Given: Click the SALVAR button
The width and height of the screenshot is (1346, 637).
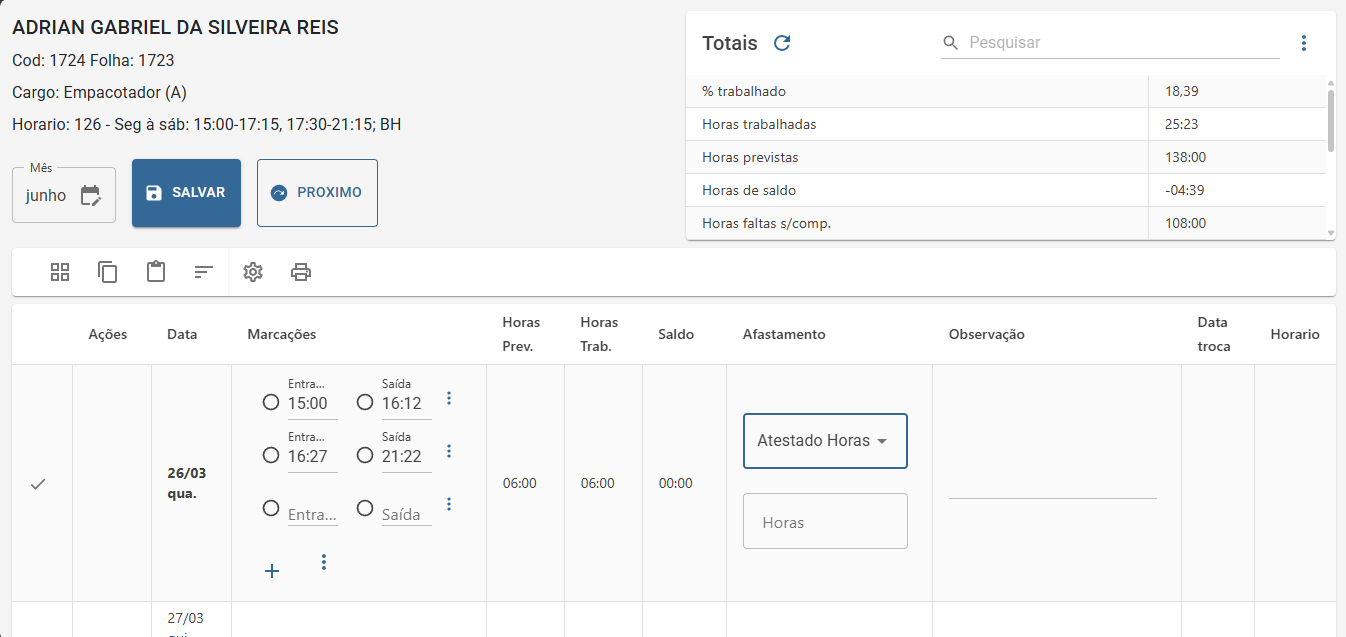Looking at the screenshot, I should pyautogui.click(x=186, y=193).
